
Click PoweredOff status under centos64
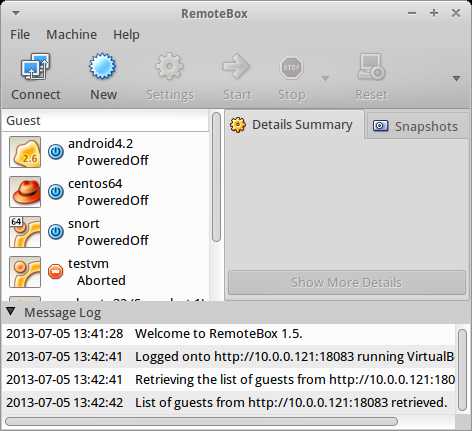tap(113, 200)
